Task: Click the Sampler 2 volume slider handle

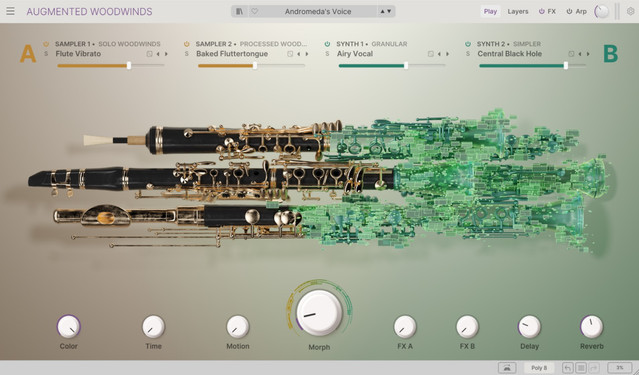Action: pos(255,65)
